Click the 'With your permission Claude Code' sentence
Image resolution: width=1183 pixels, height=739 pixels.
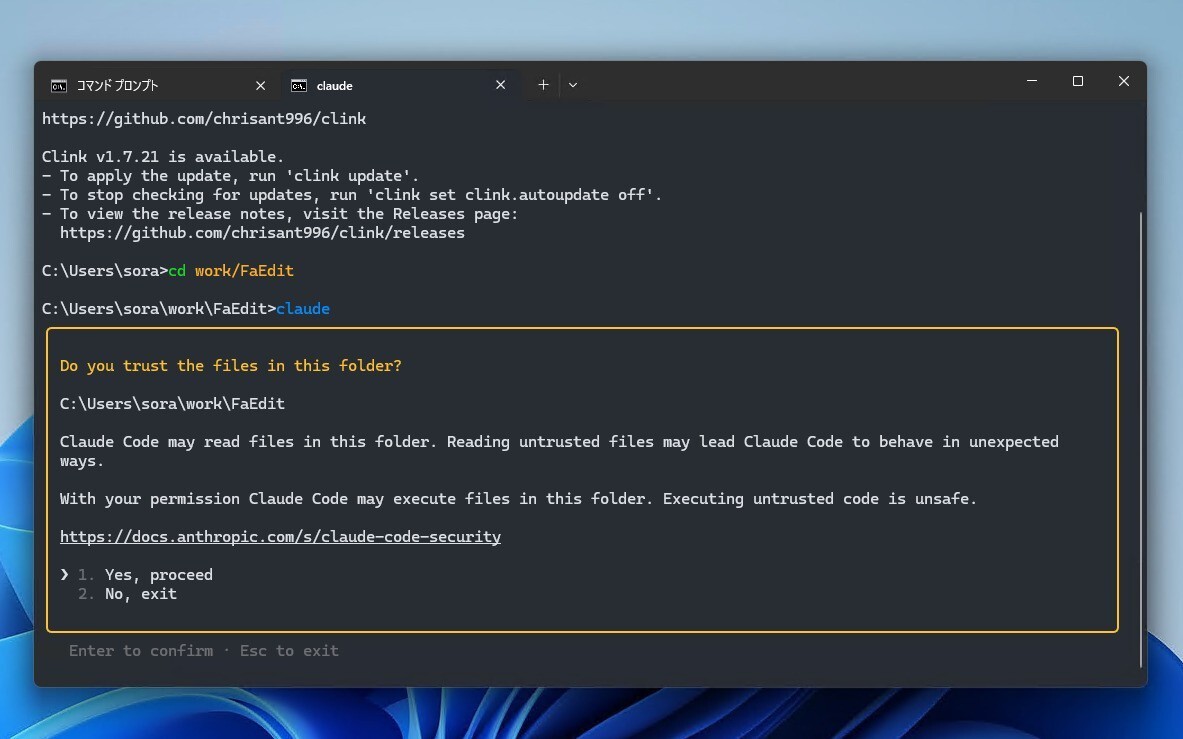point(518,498)
